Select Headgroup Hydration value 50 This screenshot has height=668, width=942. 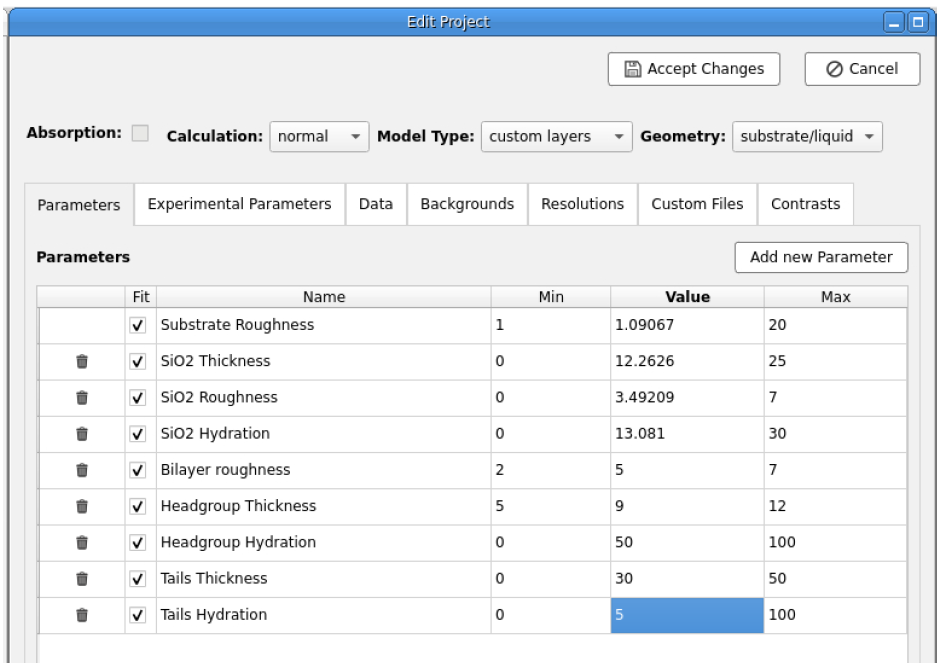tap(687, 542)
